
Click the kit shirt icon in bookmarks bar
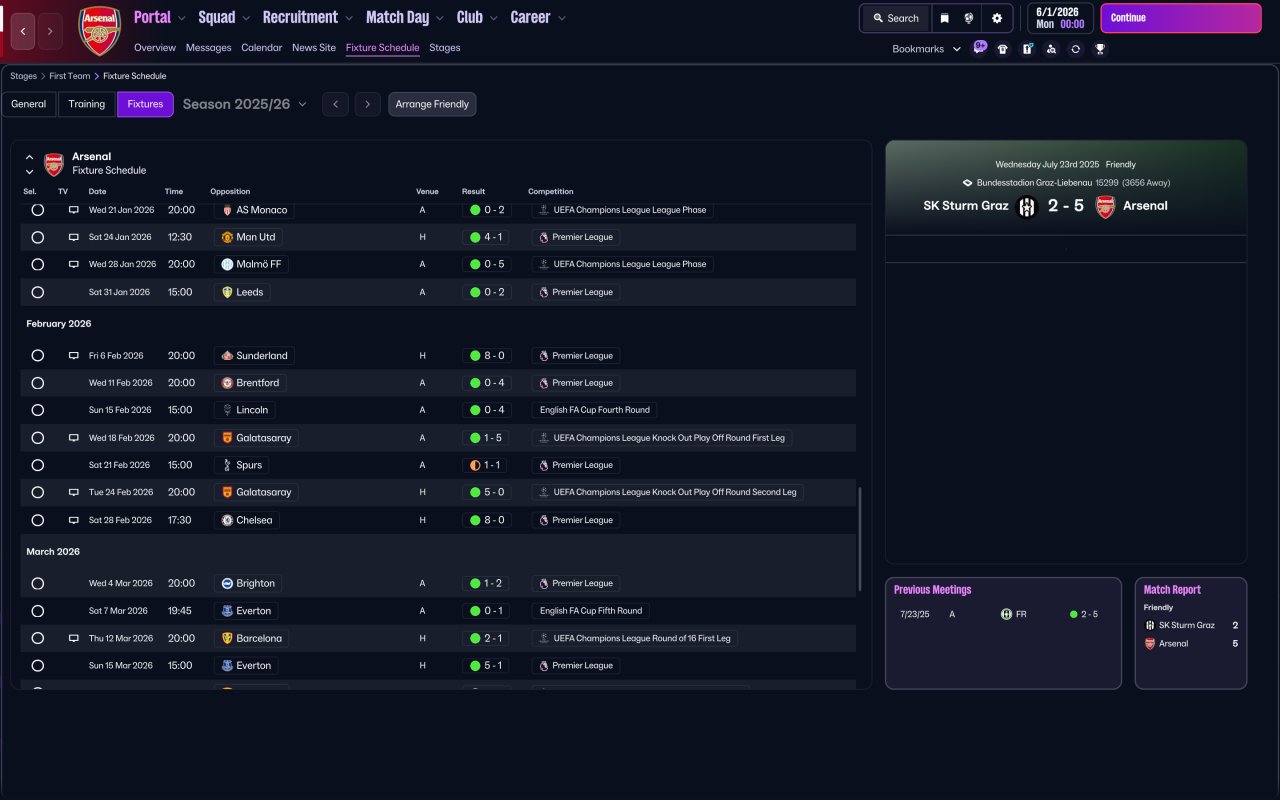[x=1003, y=49]
